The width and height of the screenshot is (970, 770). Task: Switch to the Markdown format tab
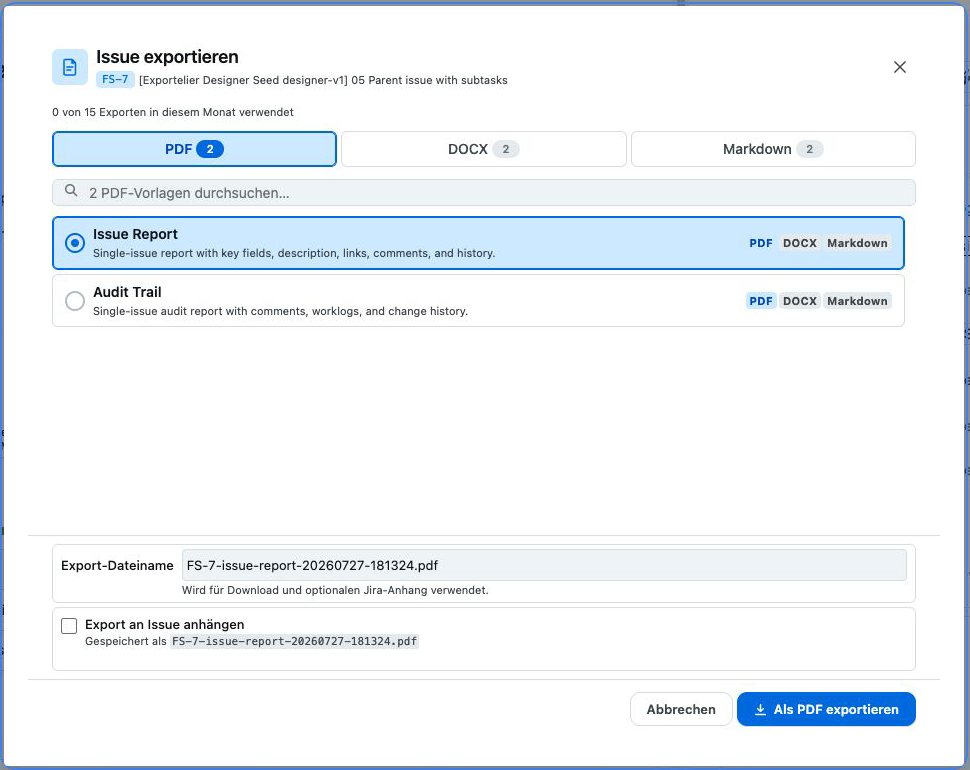773,149
